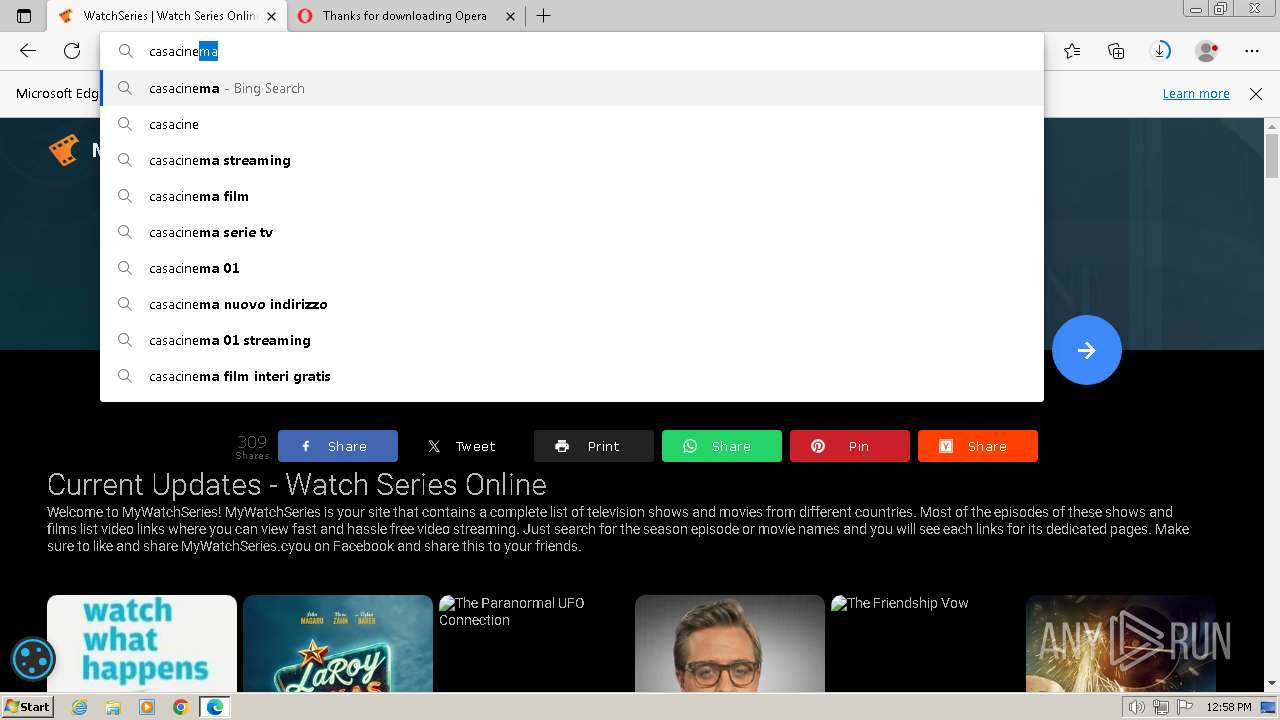Screen dimensions: 1280x720
Task: Click the network tray icon
Action: (x=1160, y=707)
